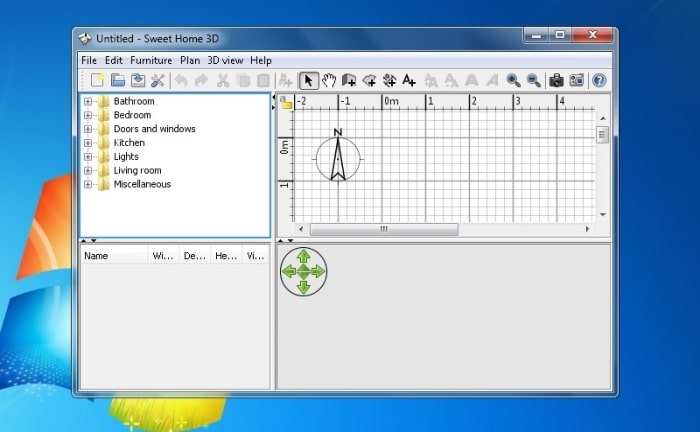This screenshot has width=700, height=432.
Task: Open Sweet Home 3D help icon
Action: [x=599, y=80]
